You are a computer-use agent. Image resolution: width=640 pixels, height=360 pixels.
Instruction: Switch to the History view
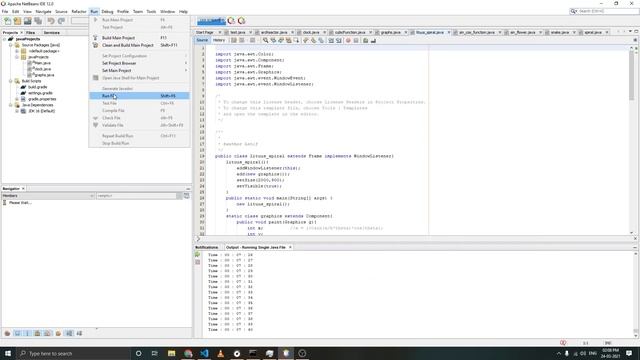[219, 40]
